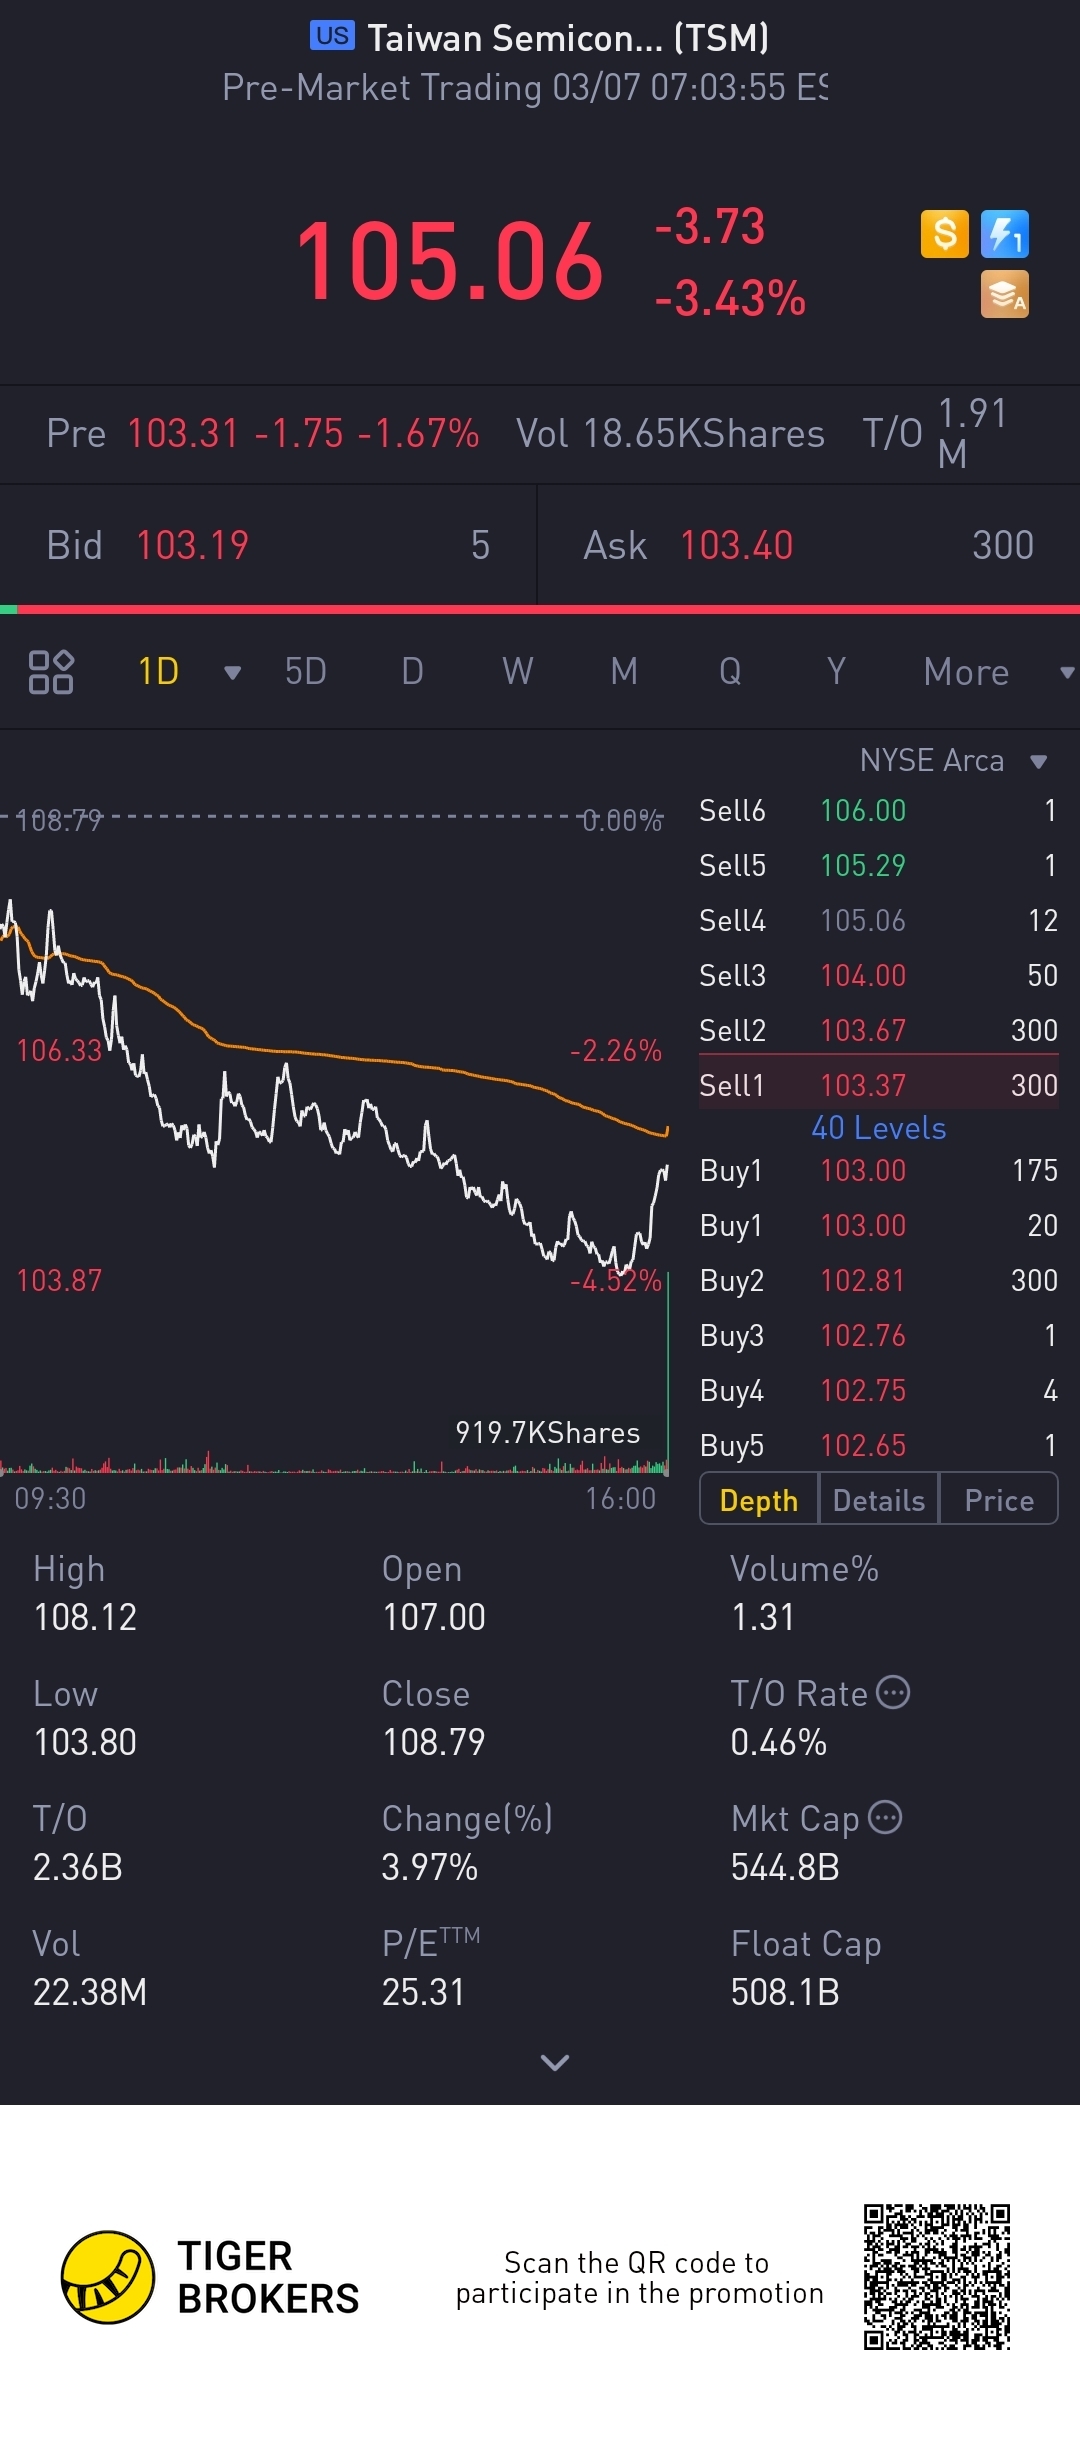Tap the Tiger Brokers logo
Screen dimensions: 1080x2450
(x=108, y=2277)
